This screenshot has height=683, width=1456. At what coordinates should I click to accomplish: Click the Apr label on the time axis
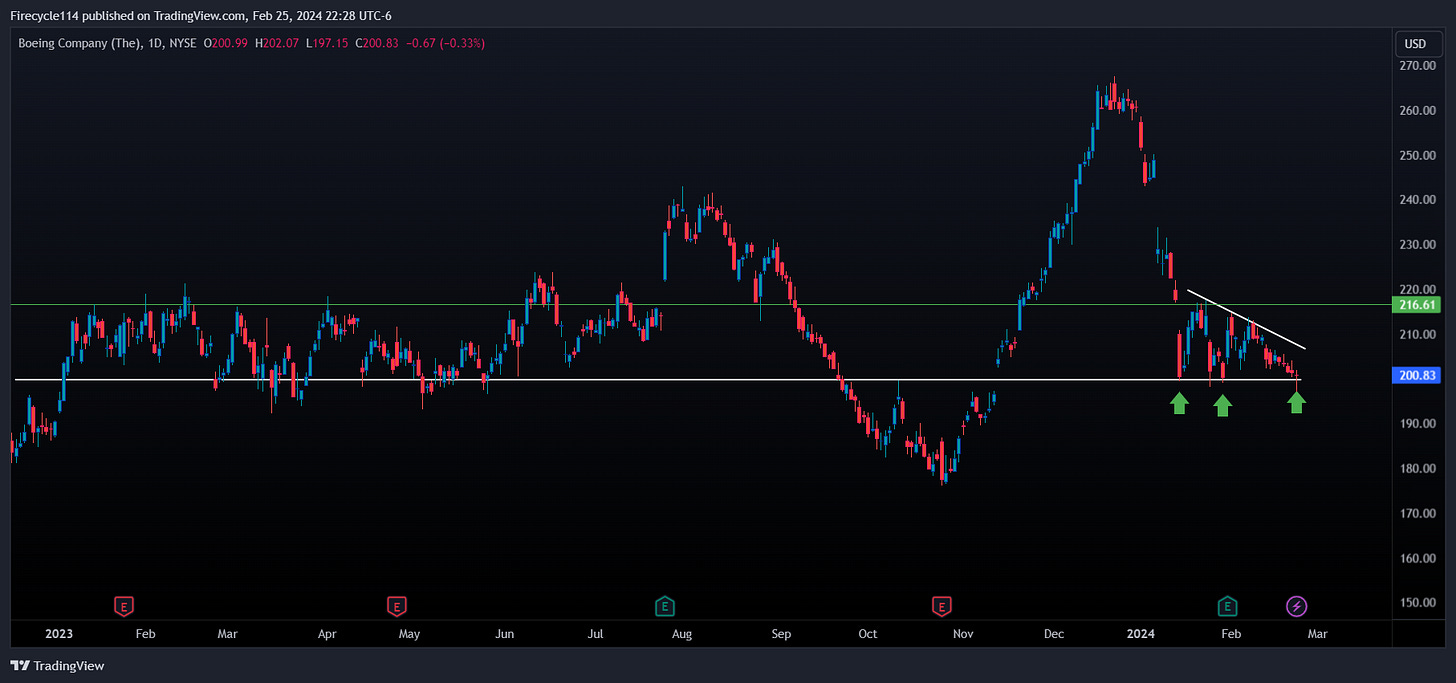pyautogui.click(x=327, y=634)
